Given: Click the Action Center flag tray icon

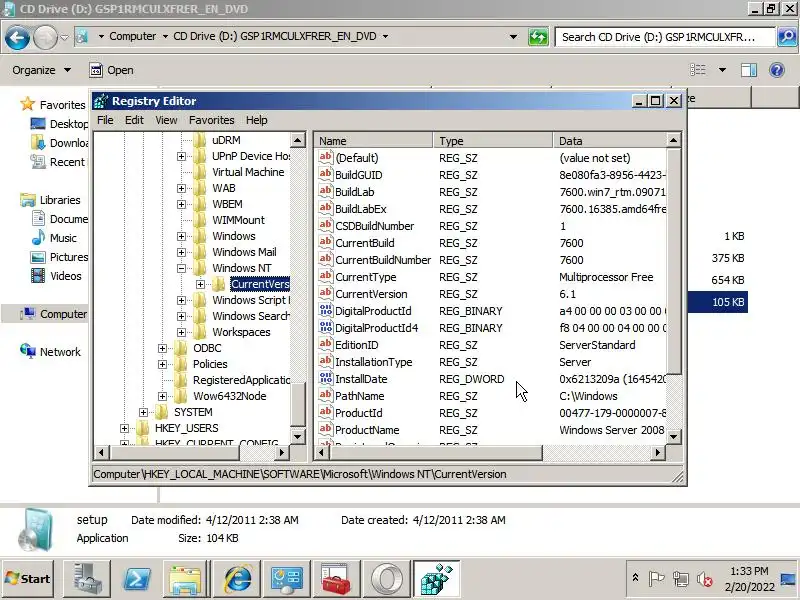Looking at the screenshot, I should (x=657, y=579).
